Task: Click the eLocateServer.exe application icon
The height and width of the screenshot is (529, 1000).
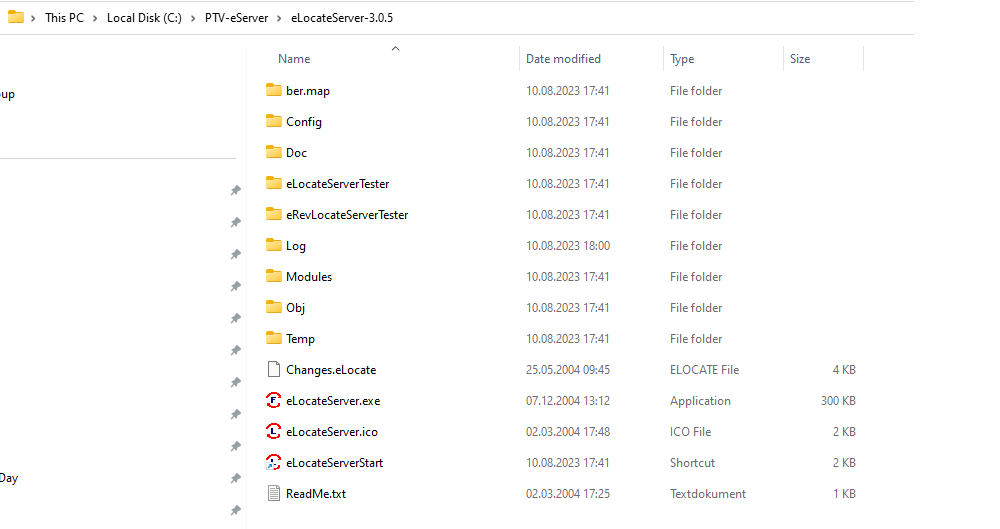Action: (x=274, y=401)
